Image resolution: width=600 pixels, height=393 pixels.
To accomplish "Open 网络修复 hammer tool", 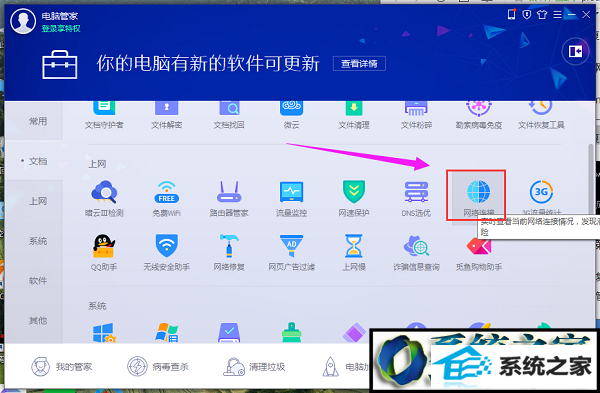I will (229, 253).
